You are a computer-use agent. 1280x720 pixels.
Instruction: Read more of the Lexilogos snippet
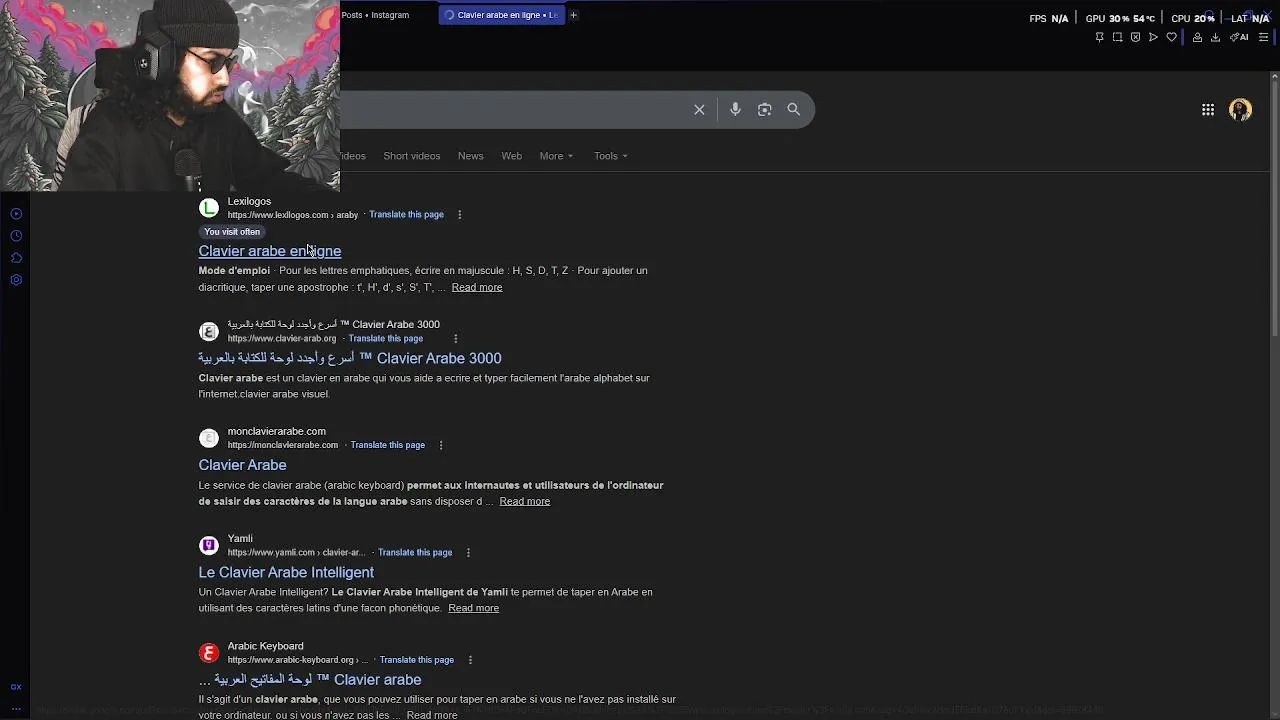pos(476,288)
